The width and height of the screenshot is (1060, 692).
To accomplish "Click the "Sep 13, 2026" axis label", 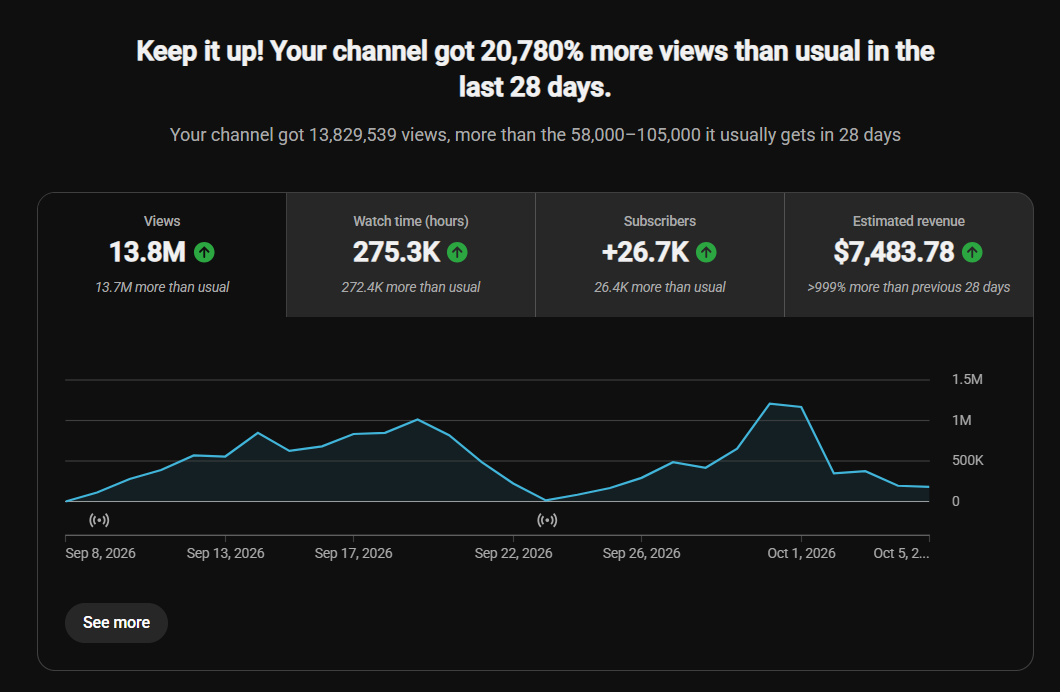I will click(226, 553).
